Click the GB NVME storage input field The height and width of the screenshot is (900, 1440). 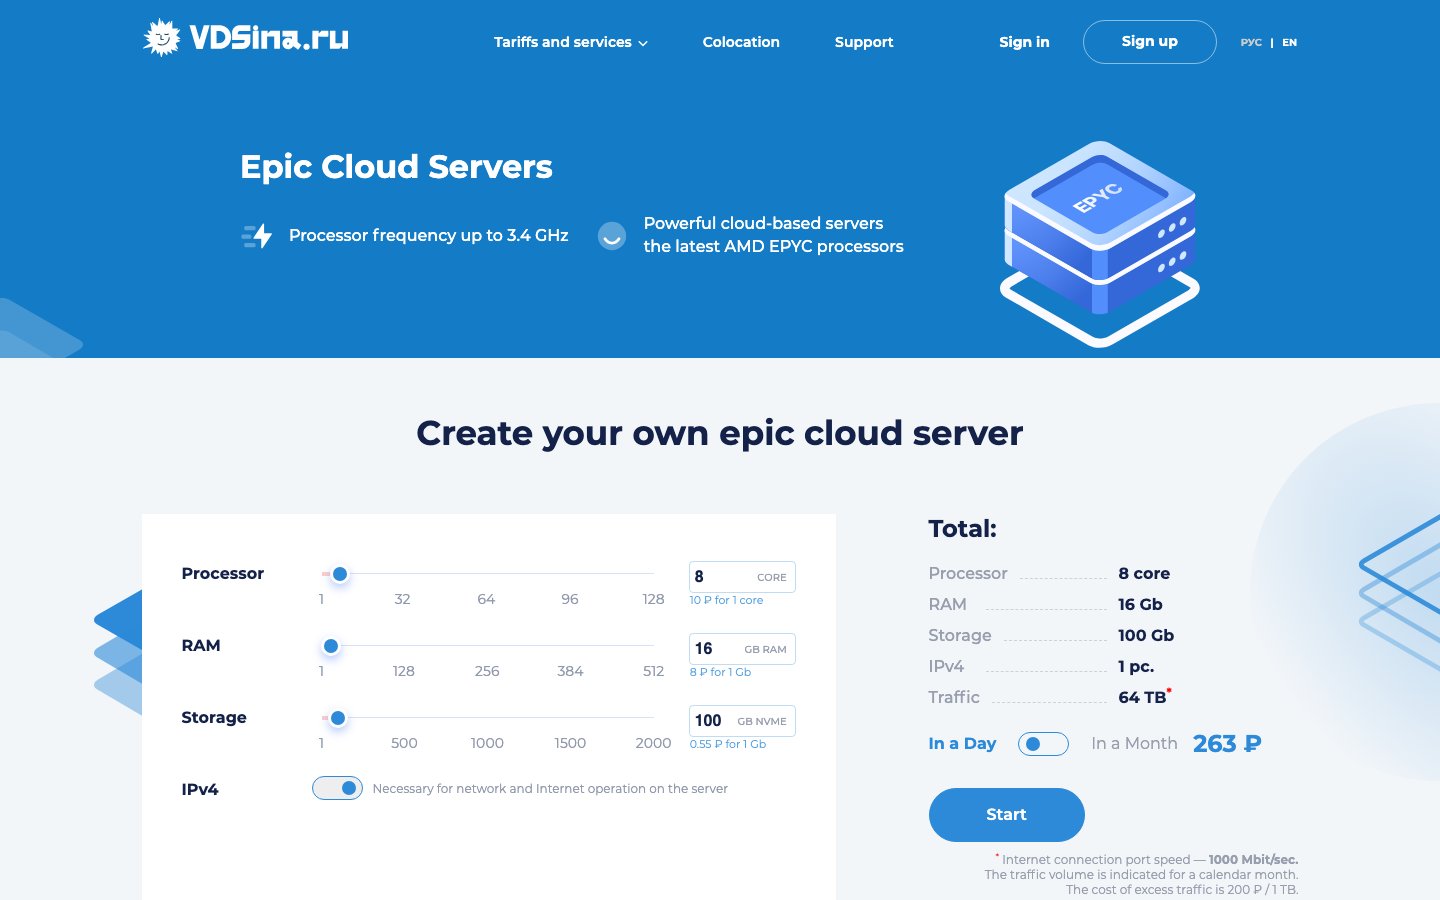coord(742,721)
